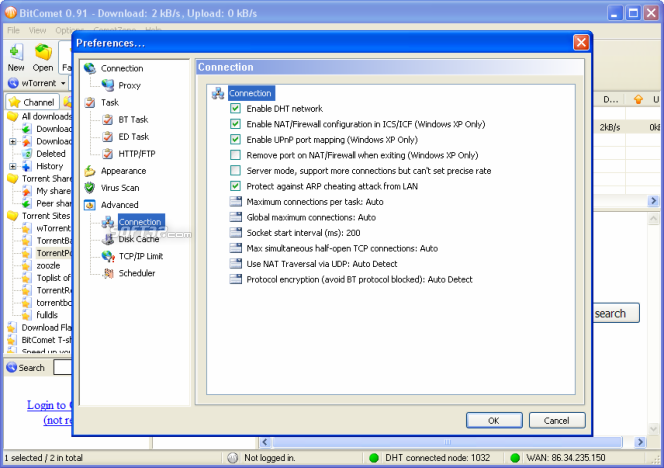Click Cancel in Preferences dialog

pyautogui.click(x=557, y=421)
